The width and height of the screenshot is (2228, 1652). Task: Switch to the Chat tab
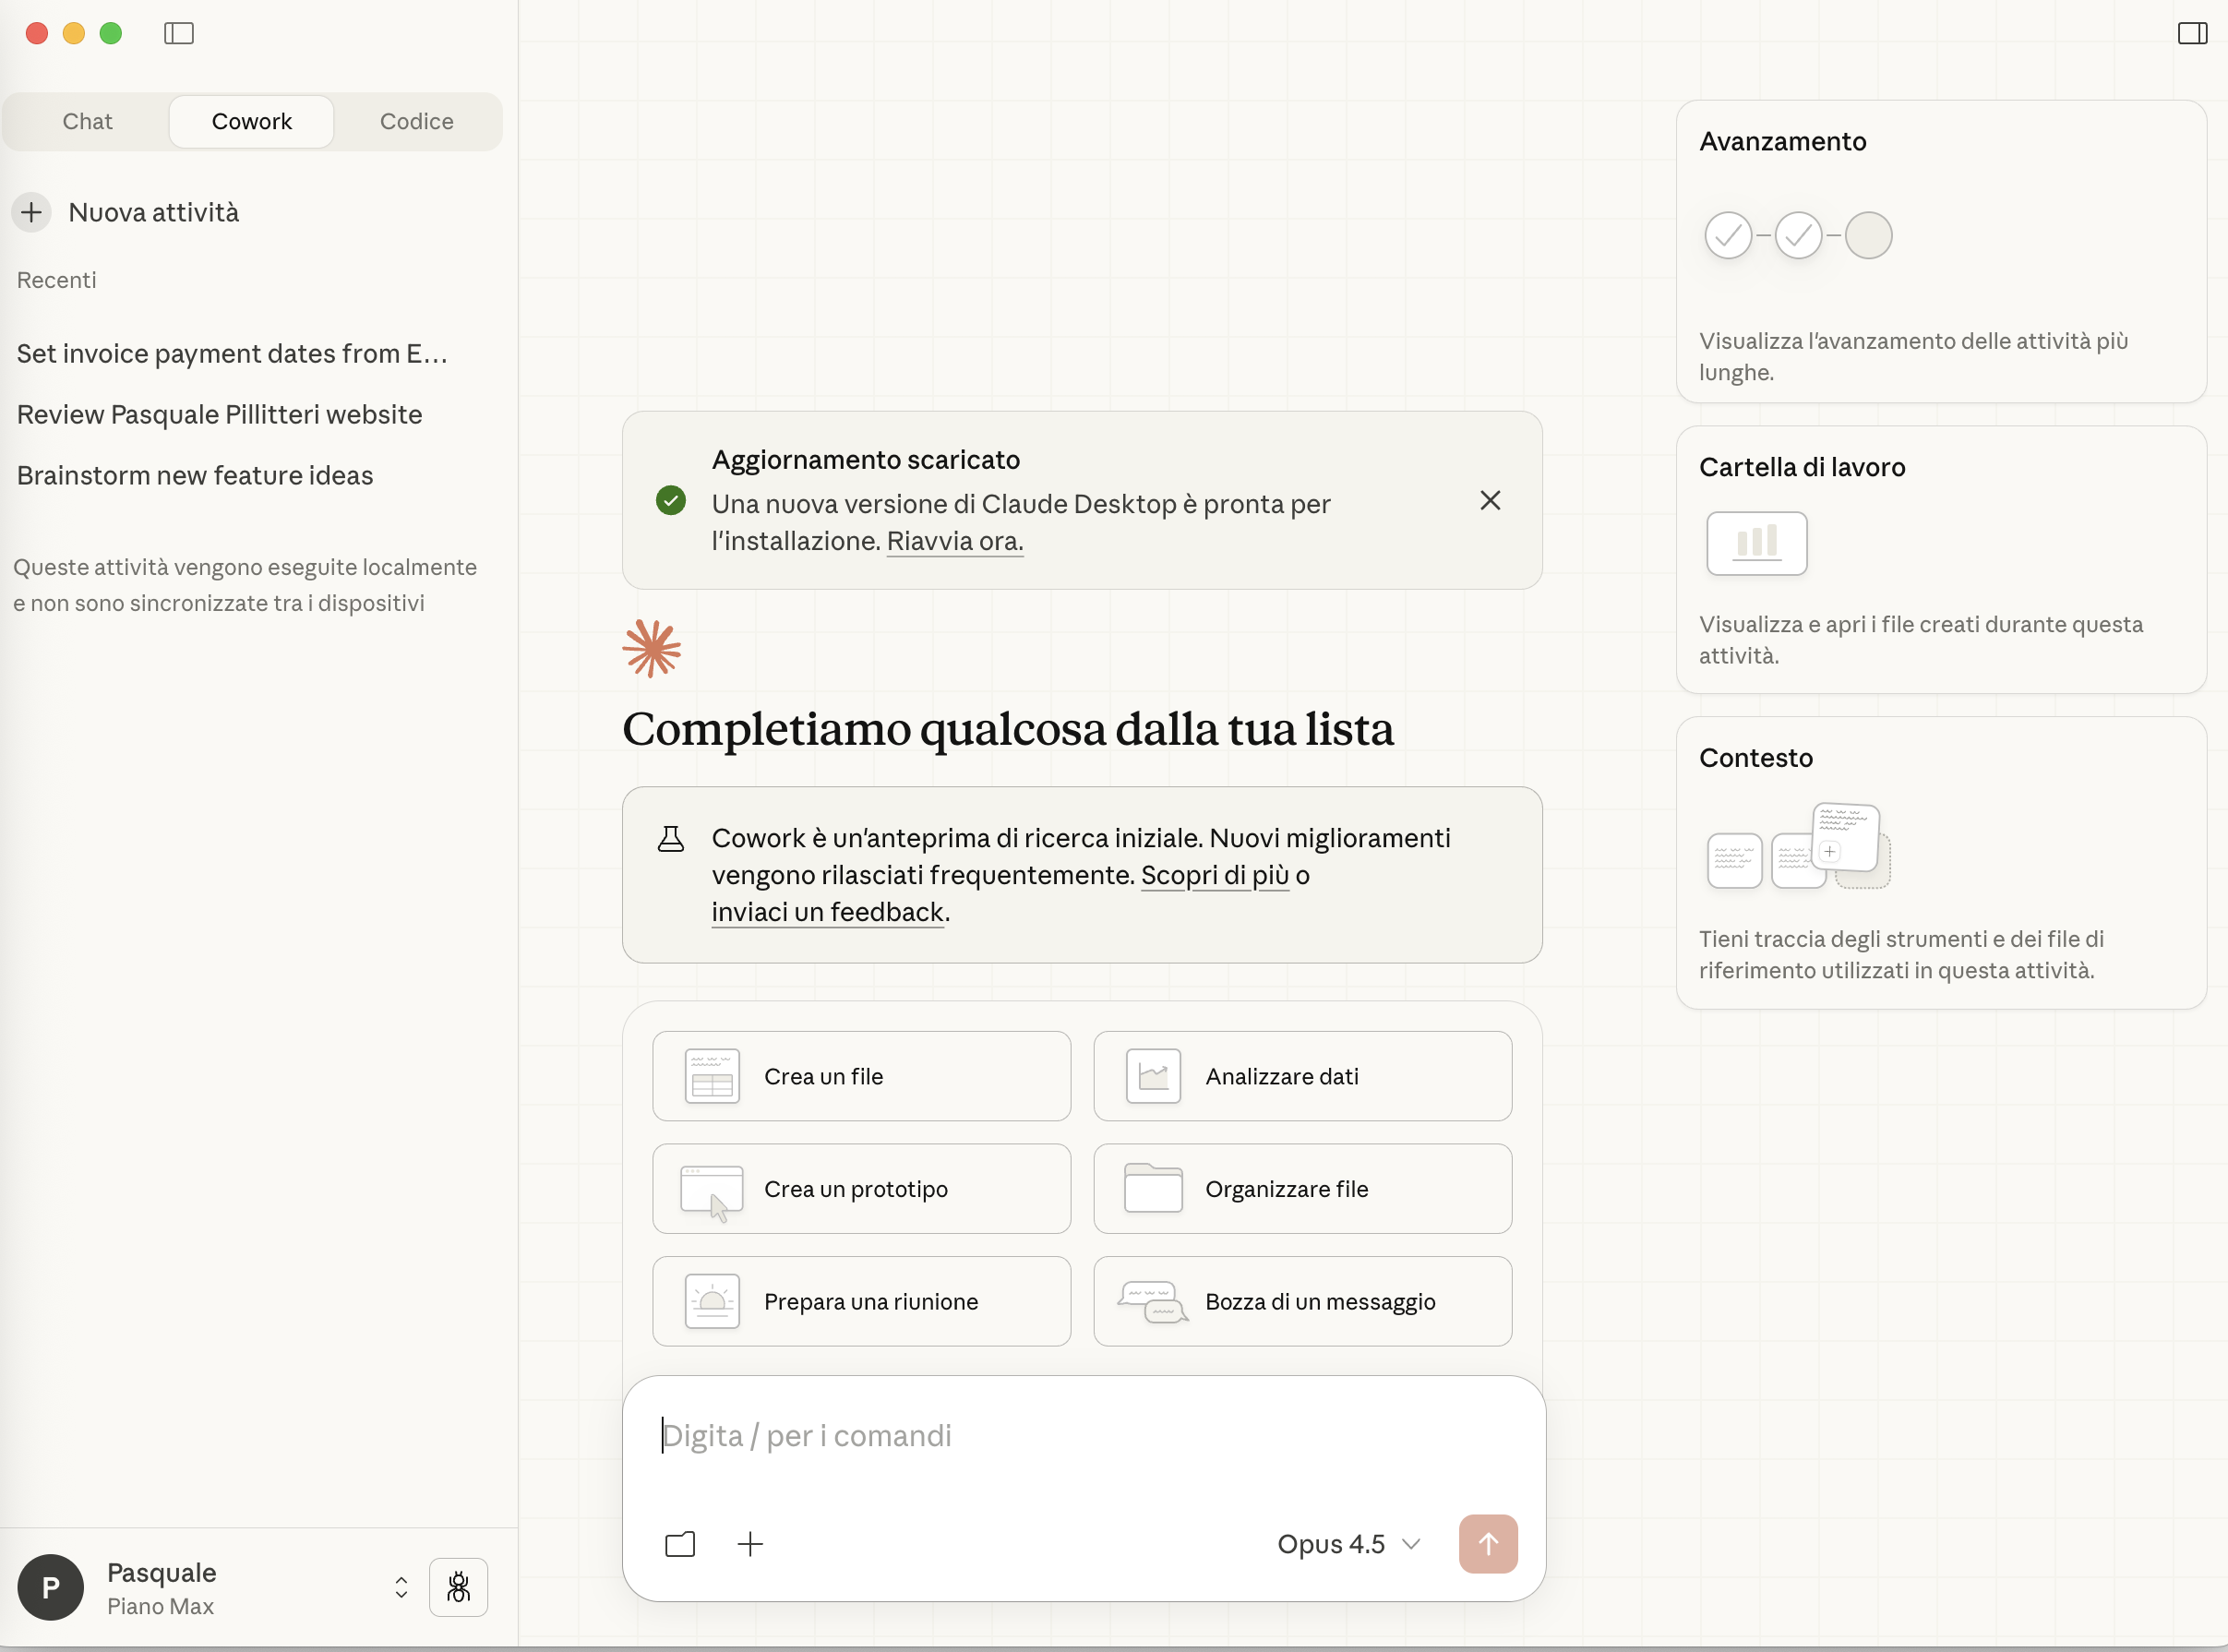point(87,122)
